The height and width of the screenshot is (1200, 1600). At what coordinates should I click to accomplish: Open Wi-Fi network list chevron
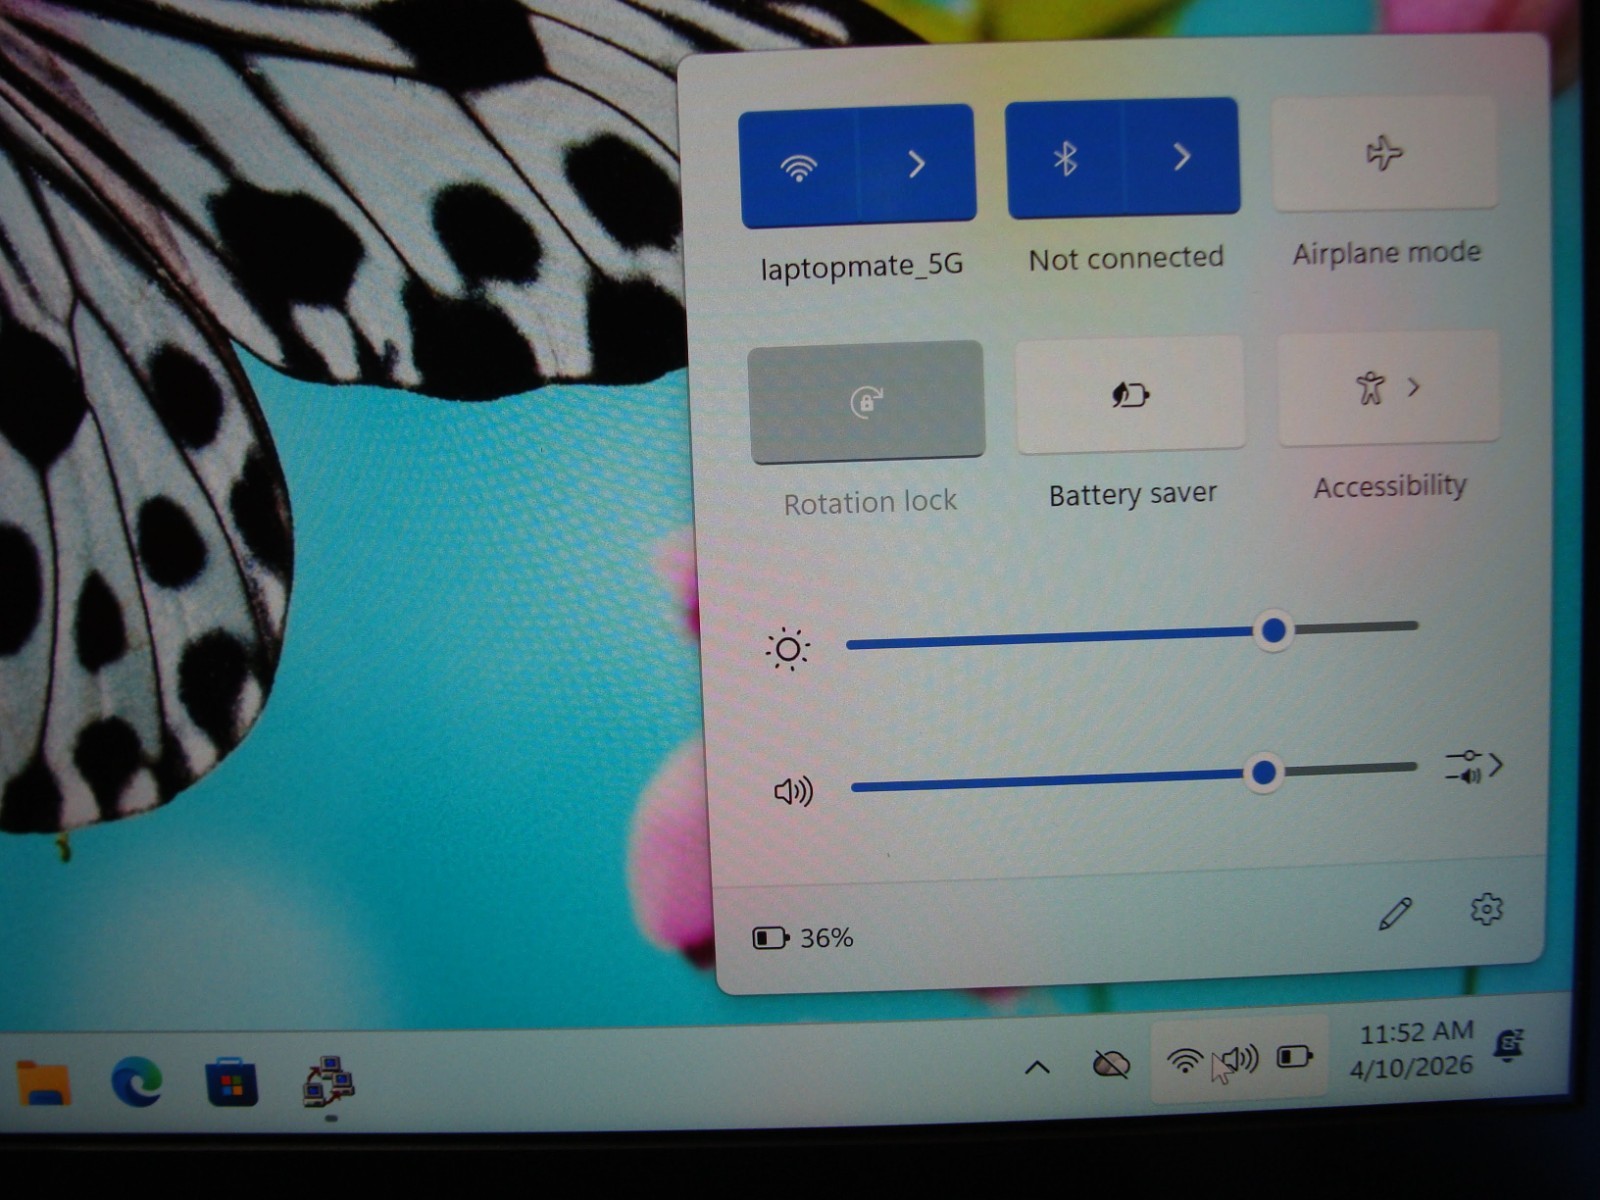point(916,164)
